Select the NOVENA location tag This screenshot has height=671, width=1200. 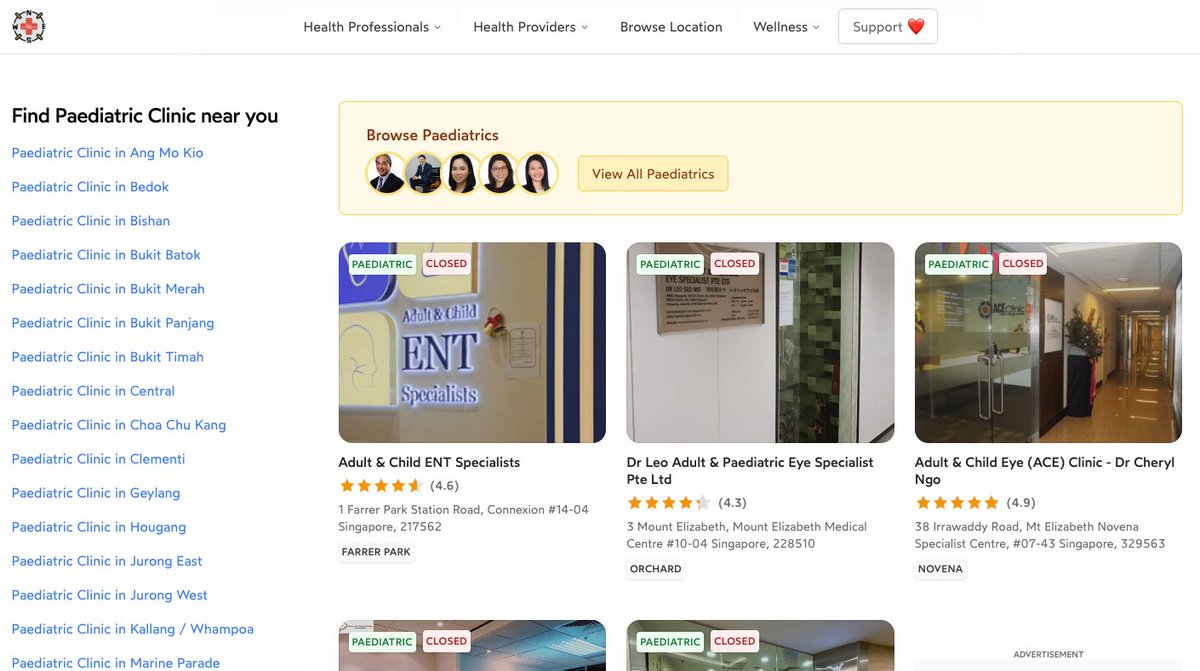pos(940,569)
